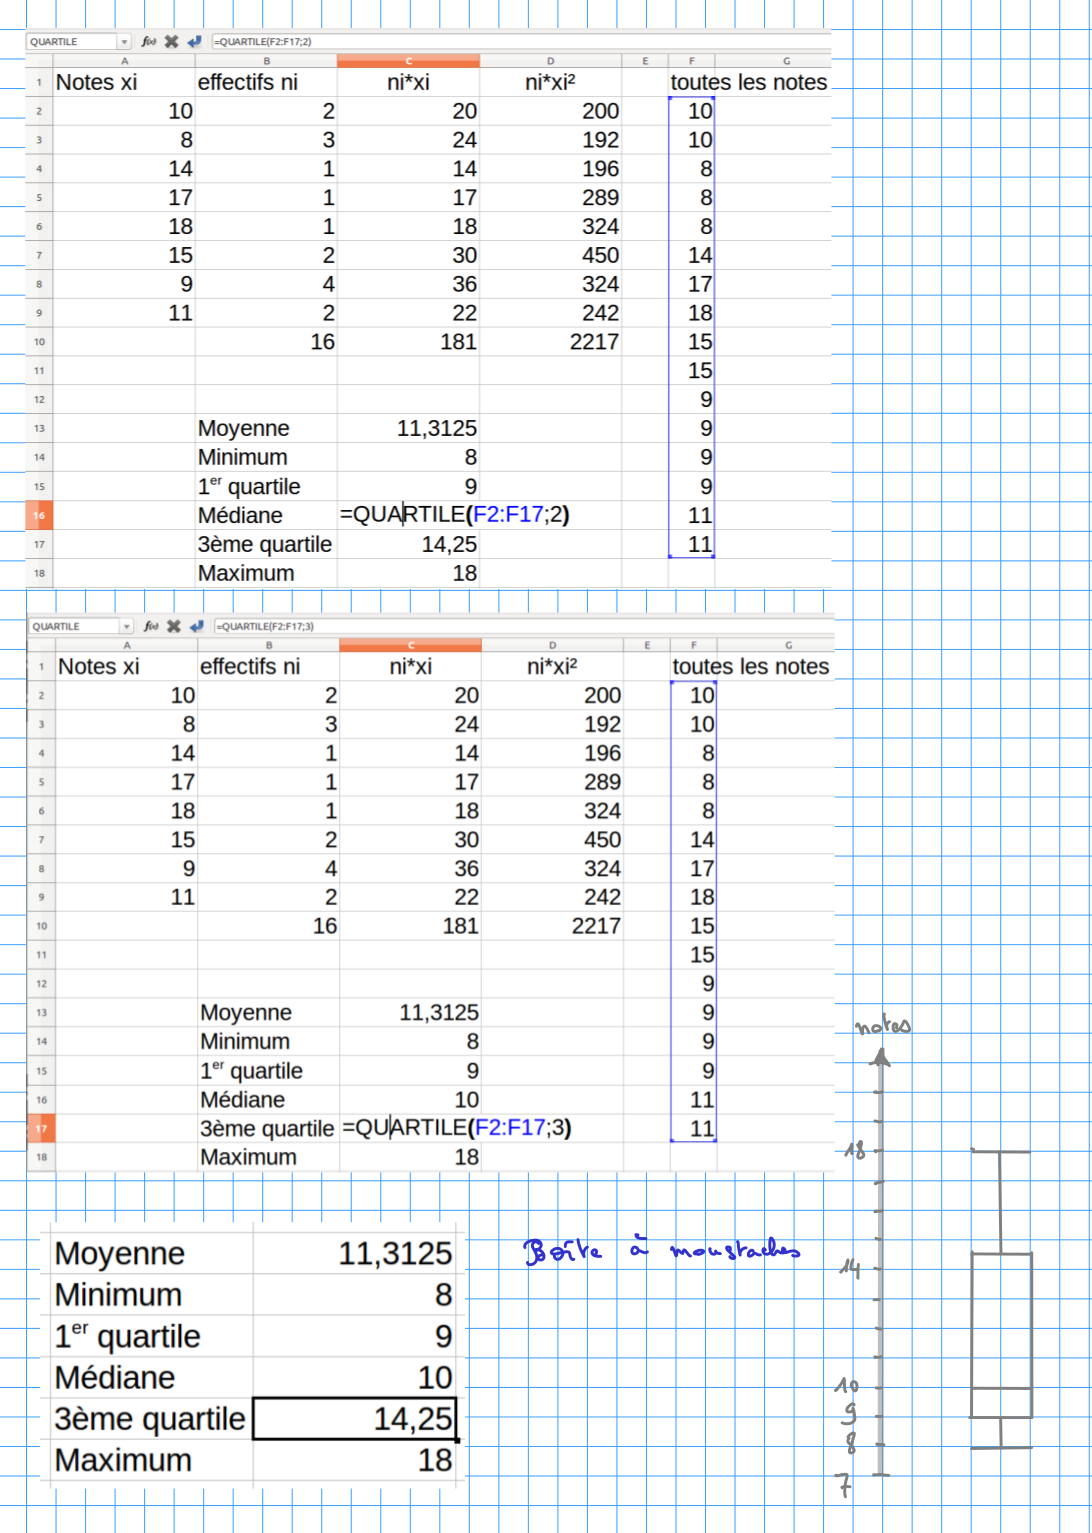1092x1533 pixels.
Task: Cancel the edit of formula =QUARTILE(F2:F17;2)
Action: coord(171,42)
